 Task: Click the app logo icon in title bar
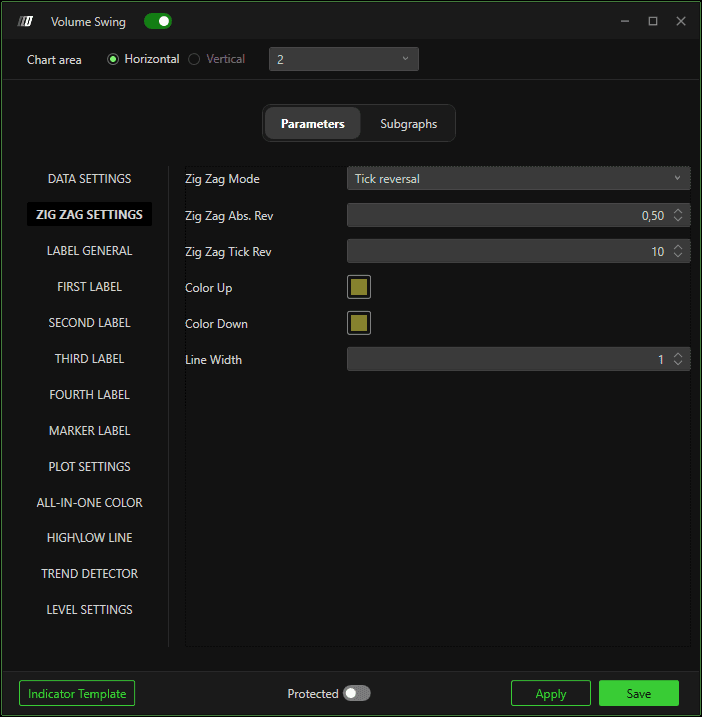point(25,21)
